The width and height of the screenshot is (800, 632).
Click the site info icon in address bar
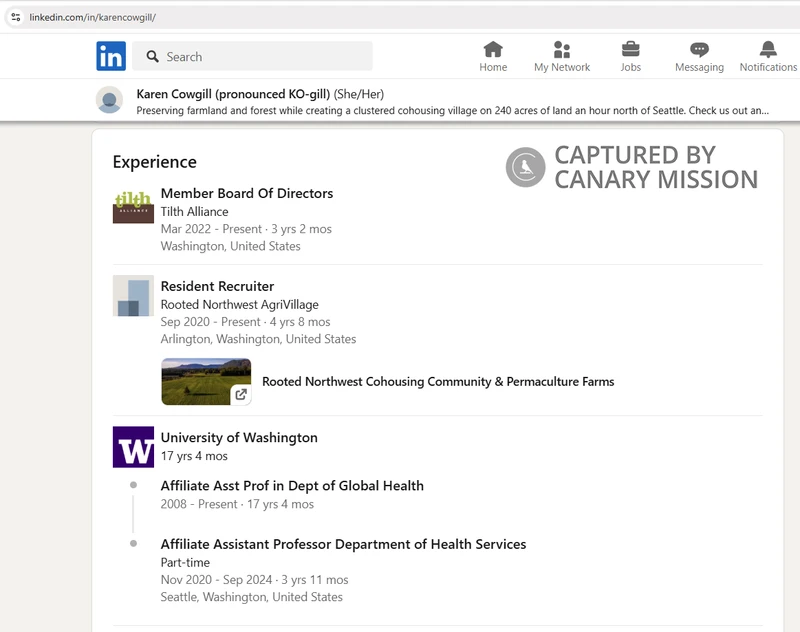coord(16,17)
